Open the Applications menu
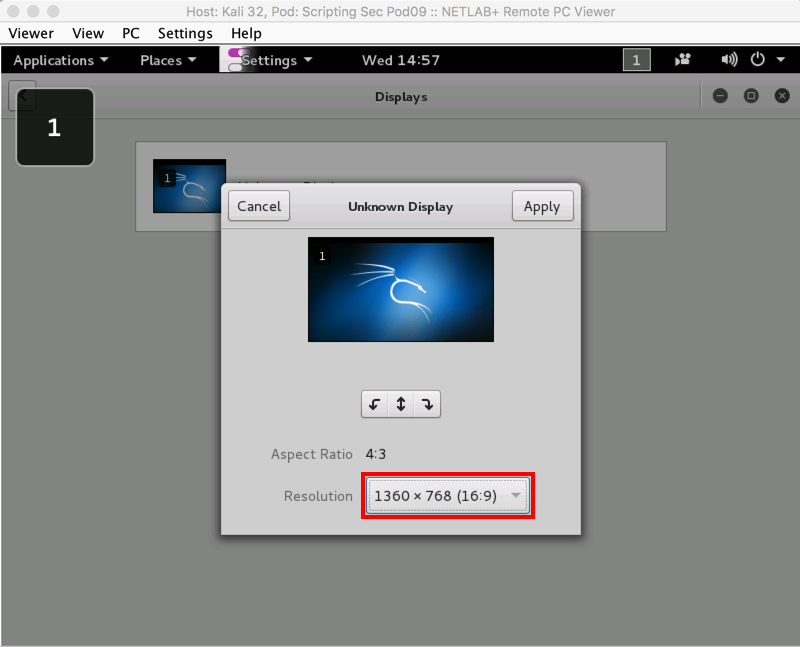The image size is (800, 647). (61, 60)
